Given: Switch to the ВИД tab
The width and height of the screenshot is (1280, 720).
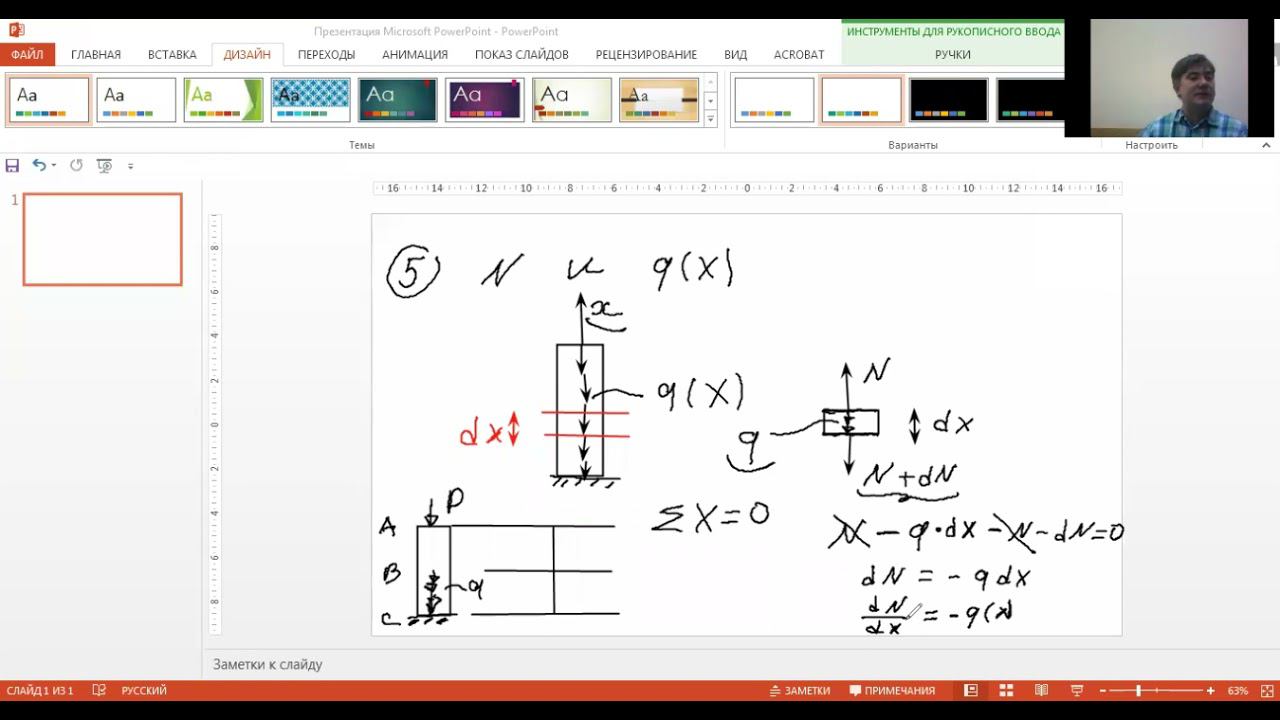Looking at the screenshot, I should pos(735,55).
